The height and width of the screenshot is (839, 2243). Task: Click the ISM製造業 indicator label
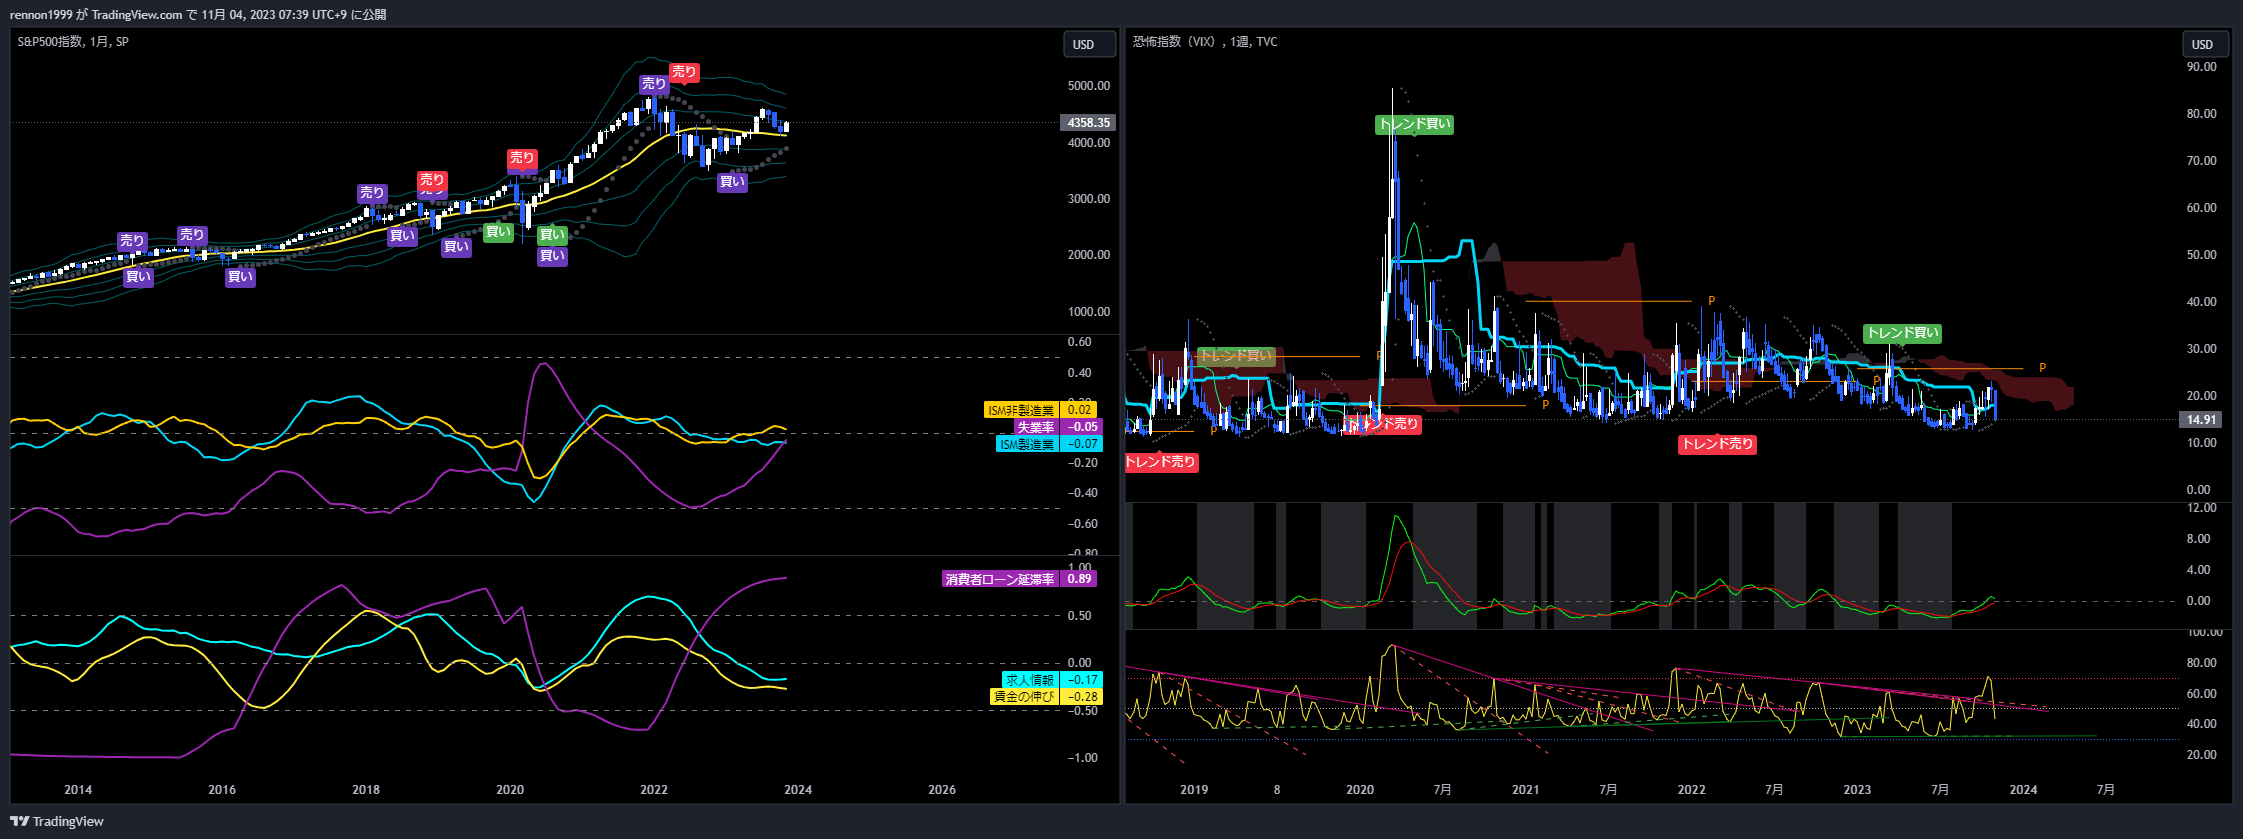click(x=1027, y=444)
